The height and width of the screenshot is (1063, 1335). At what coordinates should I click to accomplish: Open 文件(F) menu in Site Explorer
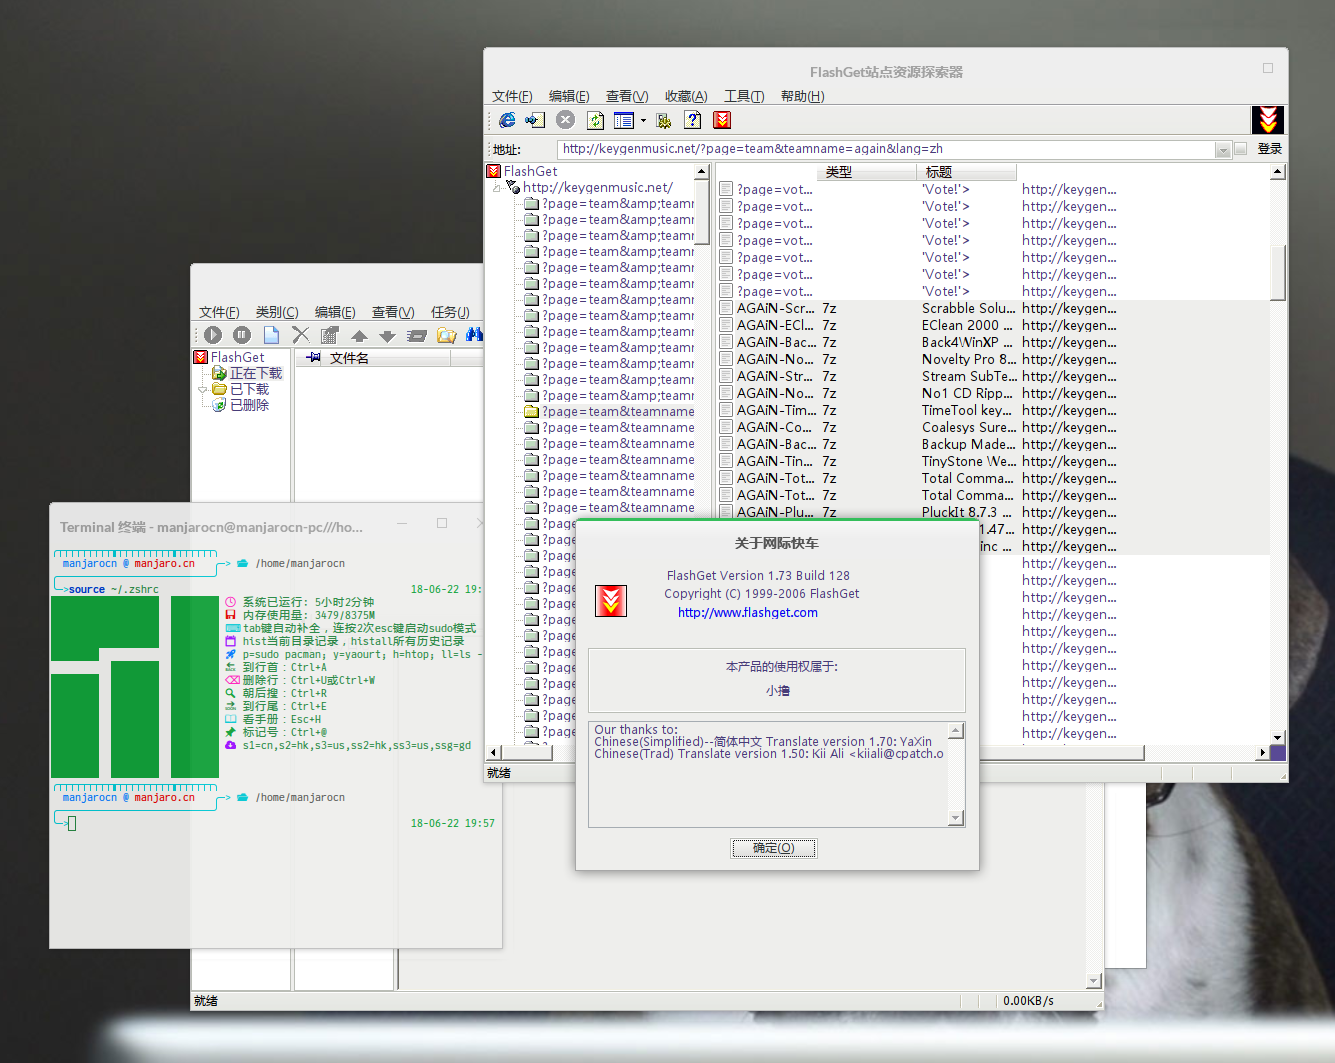[512, 96]
